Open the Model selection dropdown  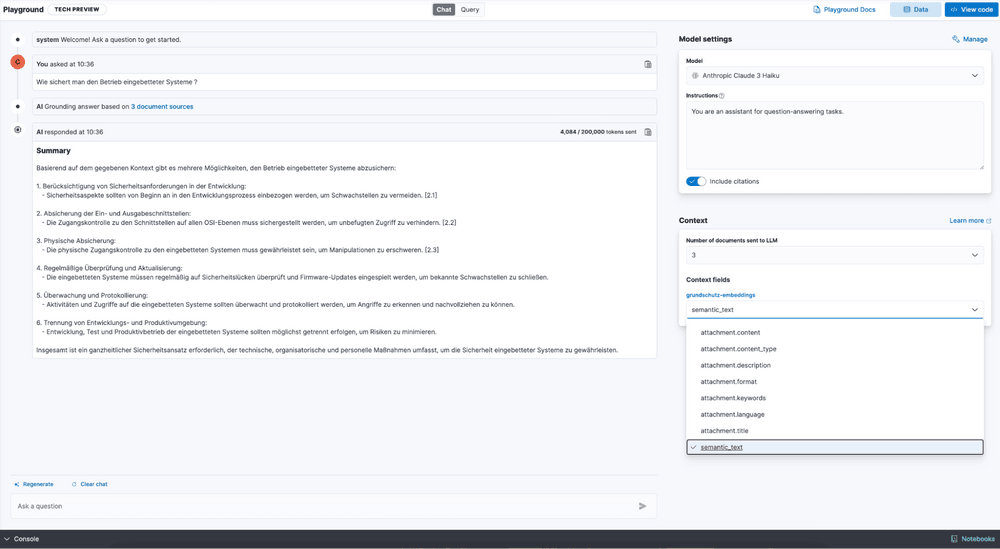pos(835,75)
